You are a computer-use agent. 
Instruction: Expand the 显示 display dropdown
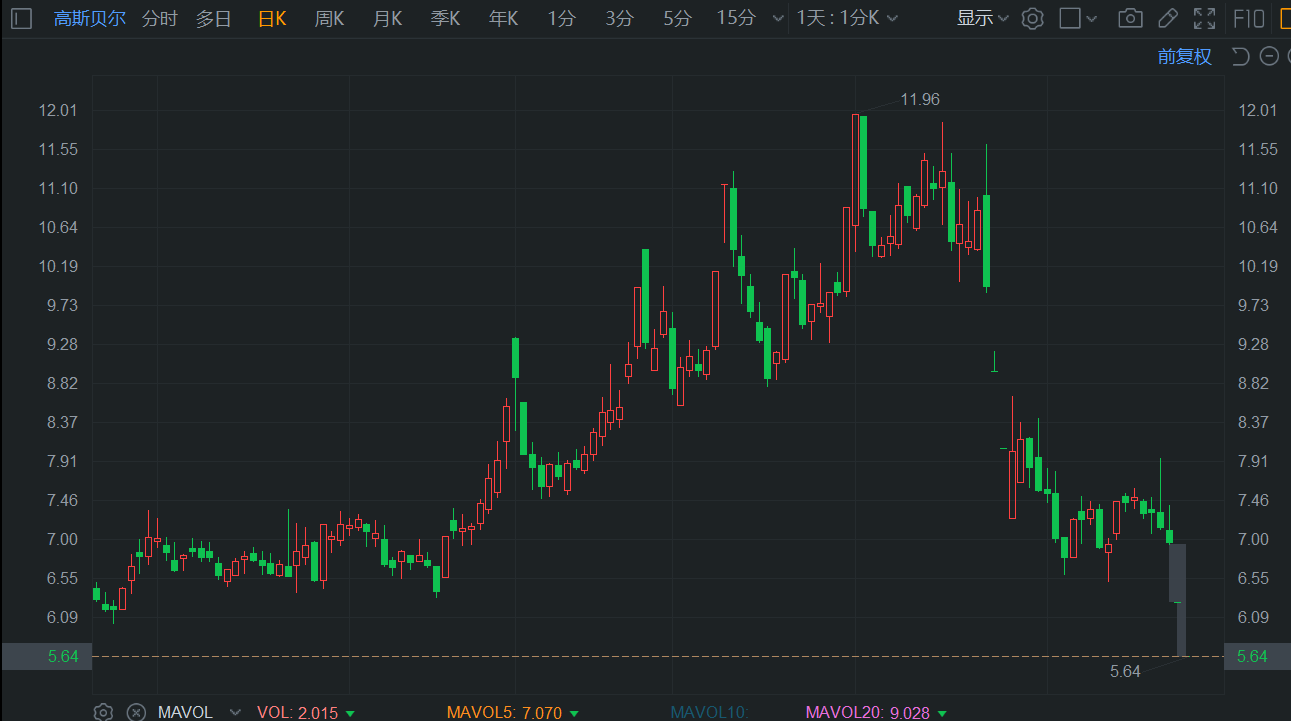pos(983,18)
